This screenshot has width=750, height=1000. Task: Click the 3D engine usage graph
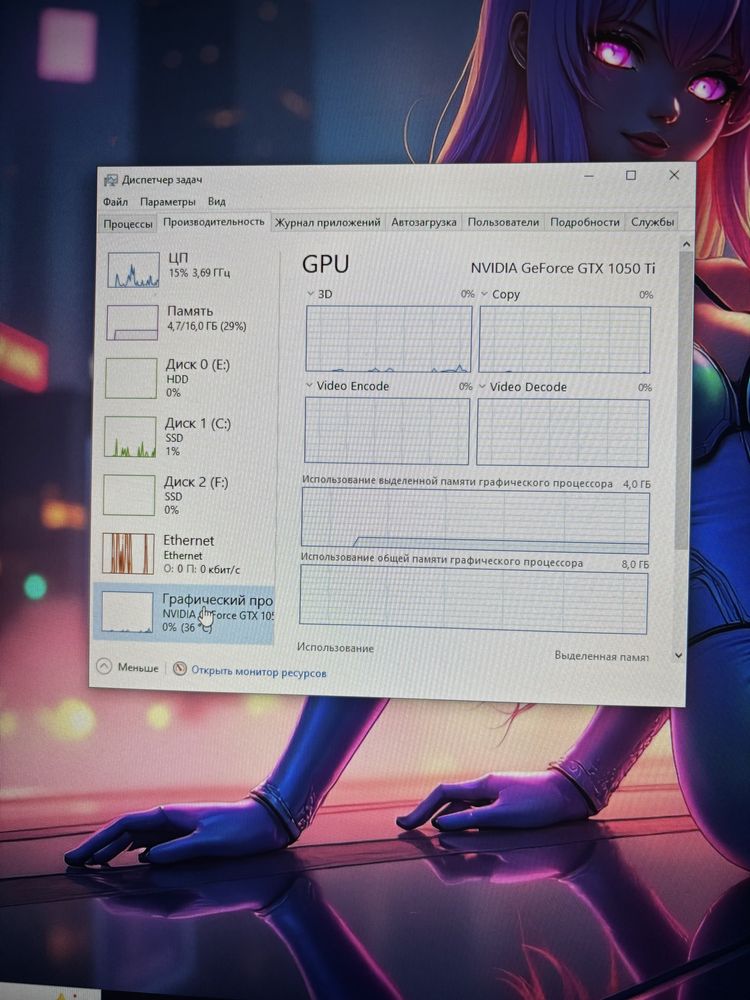point(388,339)
